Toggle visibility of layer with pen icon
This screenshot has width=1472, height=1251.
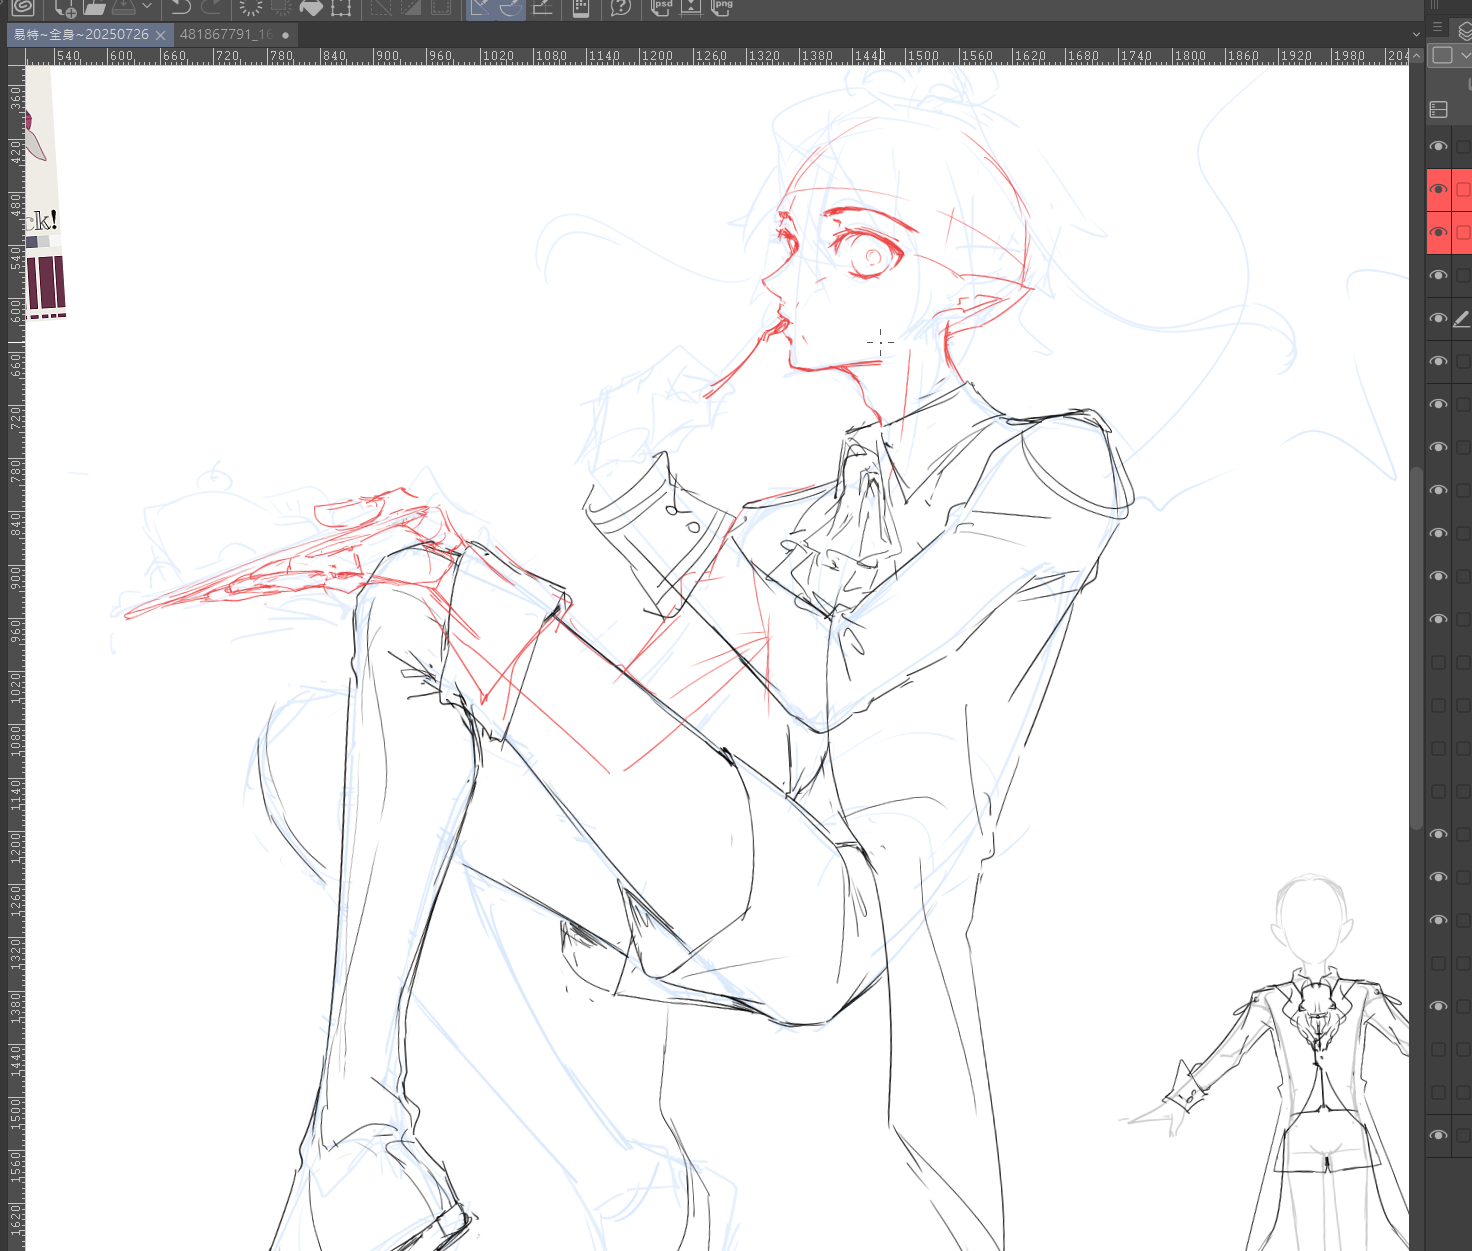(x=1438, y=319)
